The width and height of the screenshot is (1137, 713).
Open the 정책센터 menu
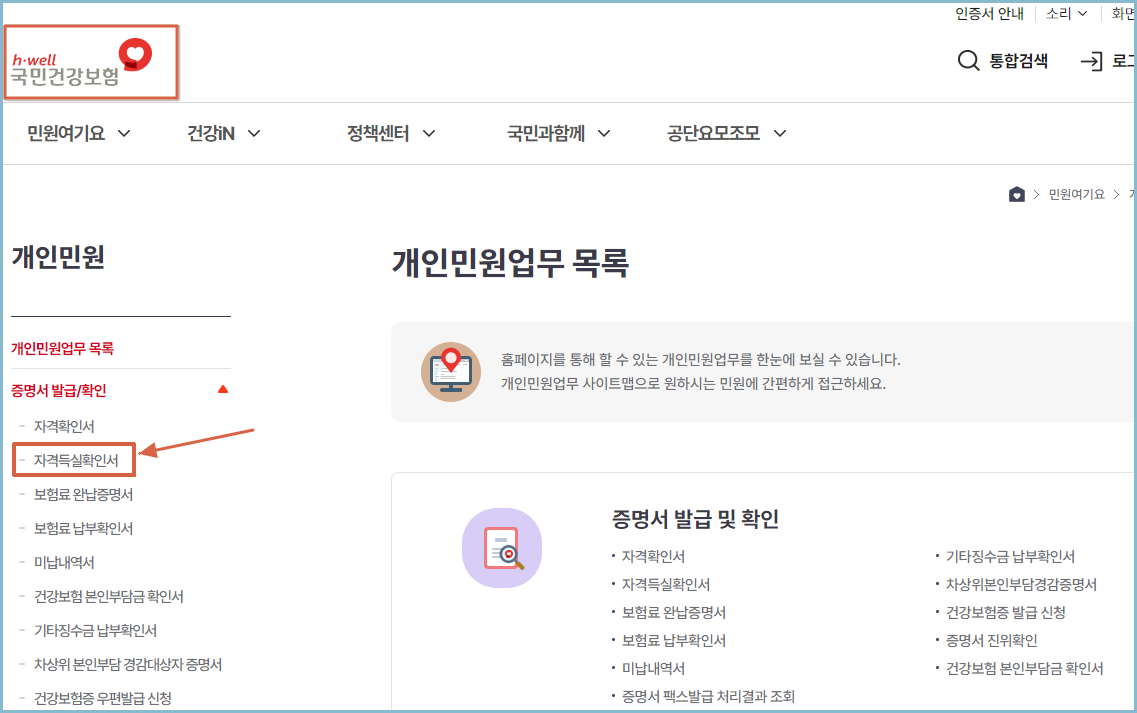(x=377, y=132)
